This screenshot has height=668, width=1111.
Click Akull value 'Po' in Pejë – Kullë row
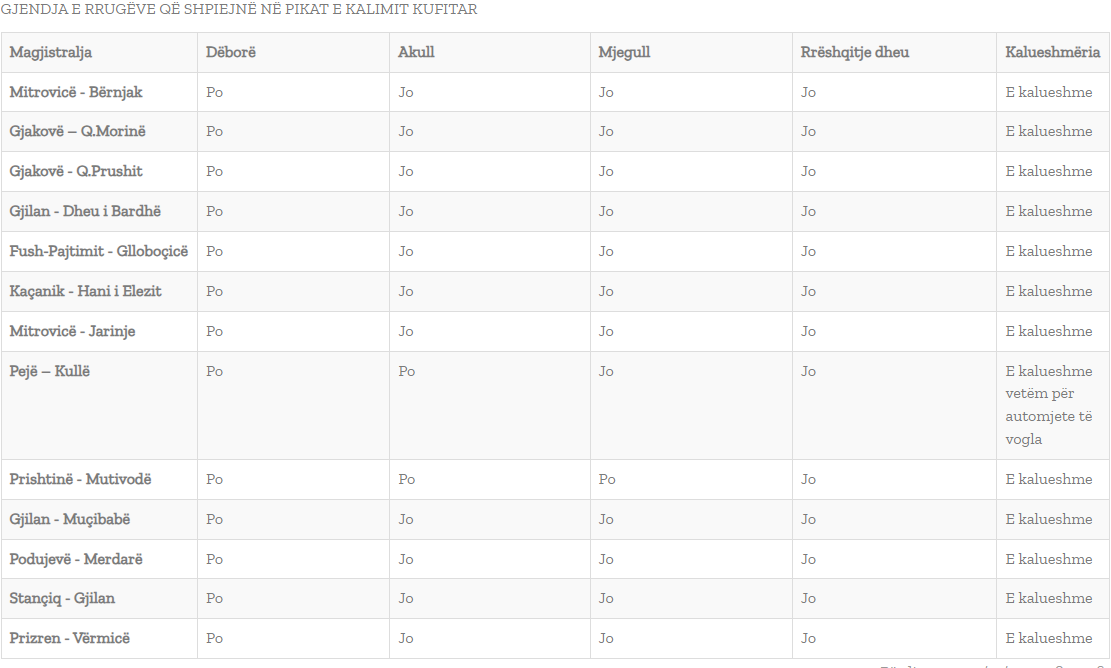tap(407, 371)
